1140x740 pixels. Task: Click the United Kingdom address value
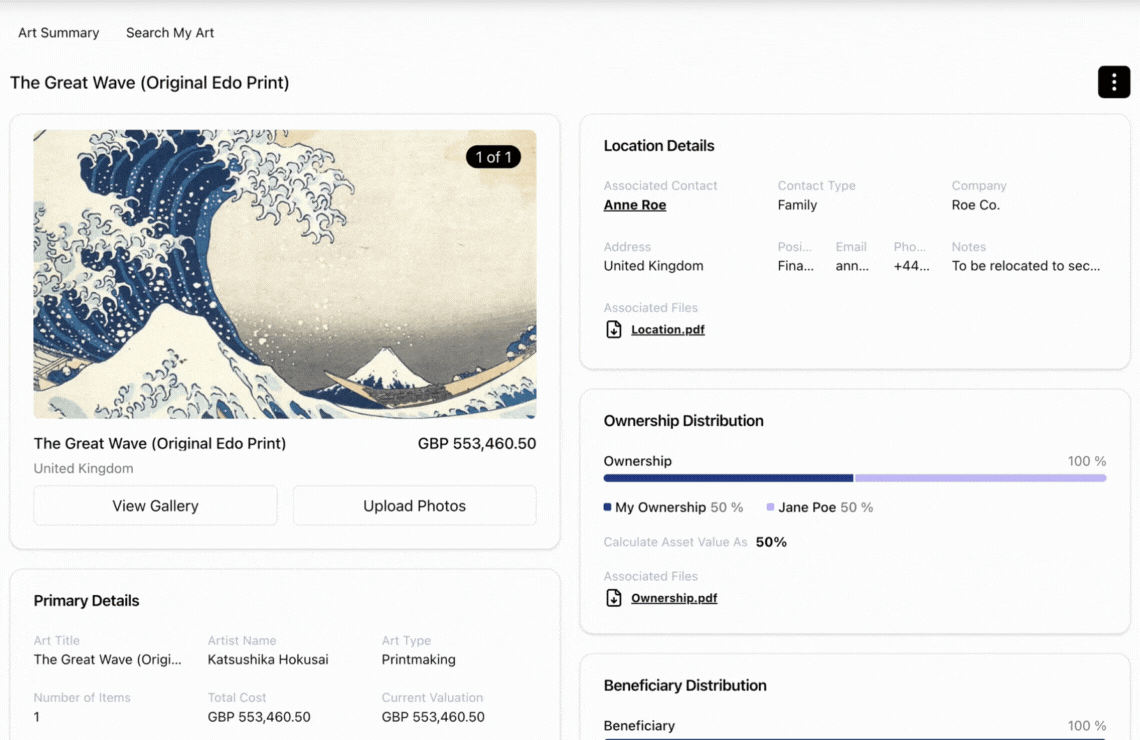coord(654,266)
